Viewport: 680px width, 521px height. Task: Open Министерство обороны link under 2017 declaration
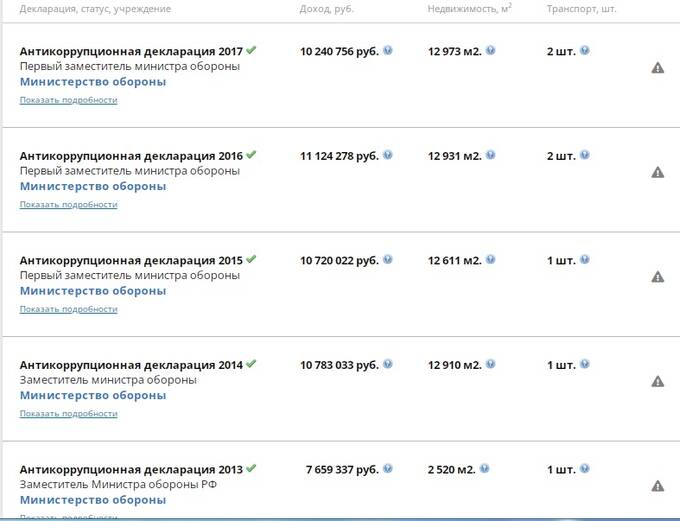coord(93,82)
